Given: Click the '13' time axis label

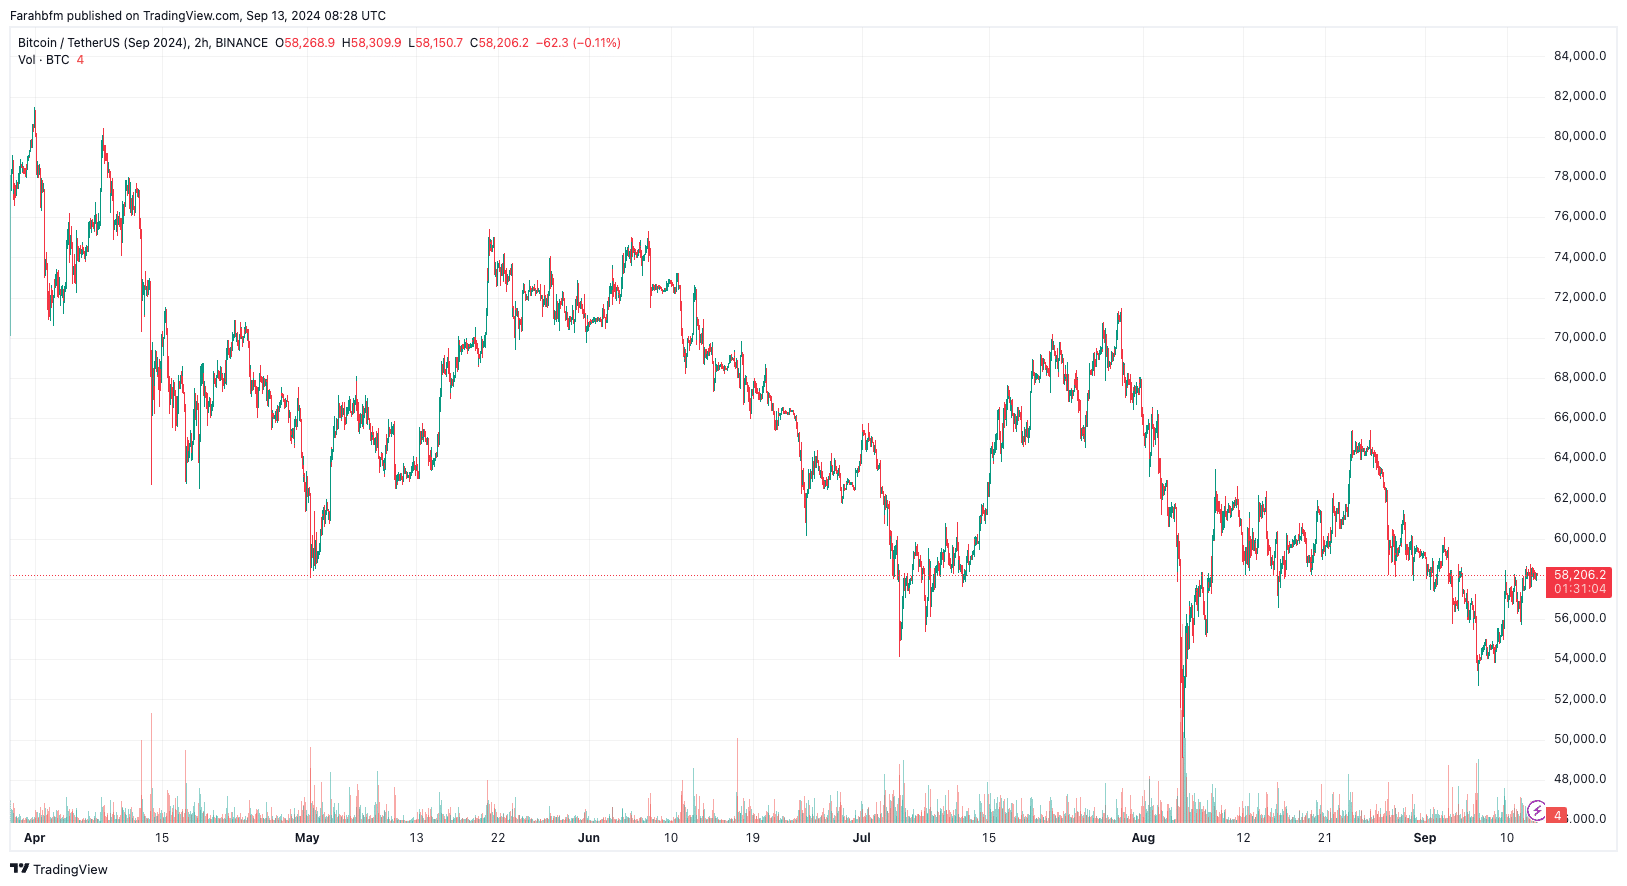Looking at the screenshot, I should pyautogui.click(x=416, y=838).
